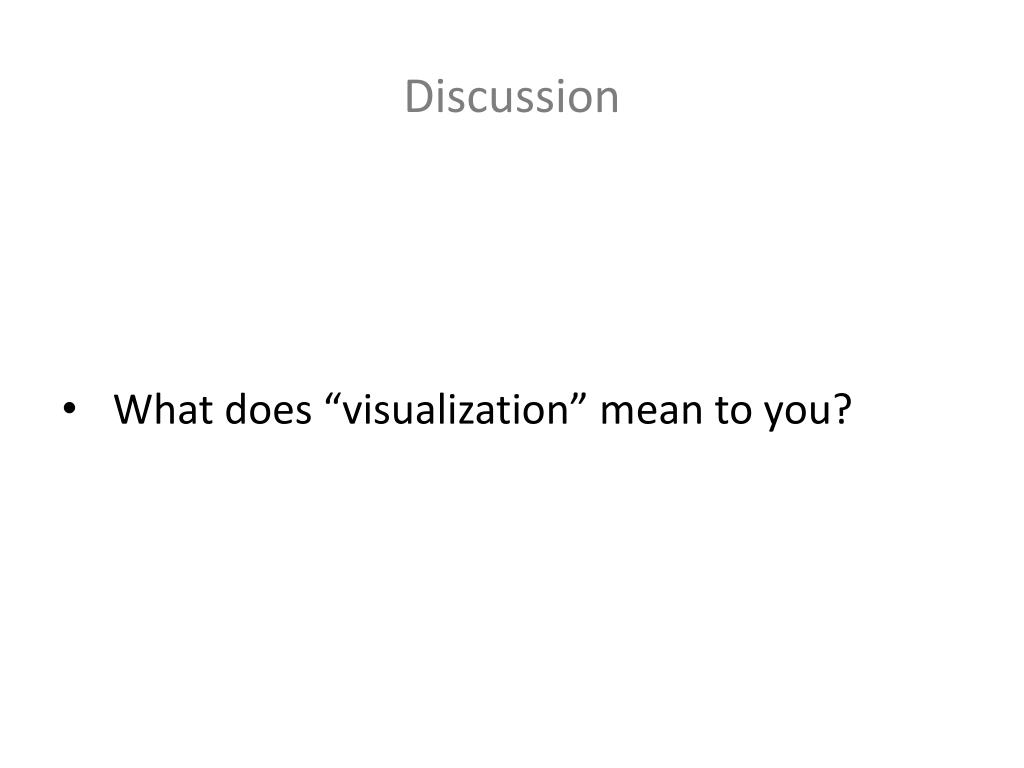Image resolution: width=1024 pixels, height=768 pixels.
Task: Click the capital "D" in Discussion
Action: (x=418, y=97)
